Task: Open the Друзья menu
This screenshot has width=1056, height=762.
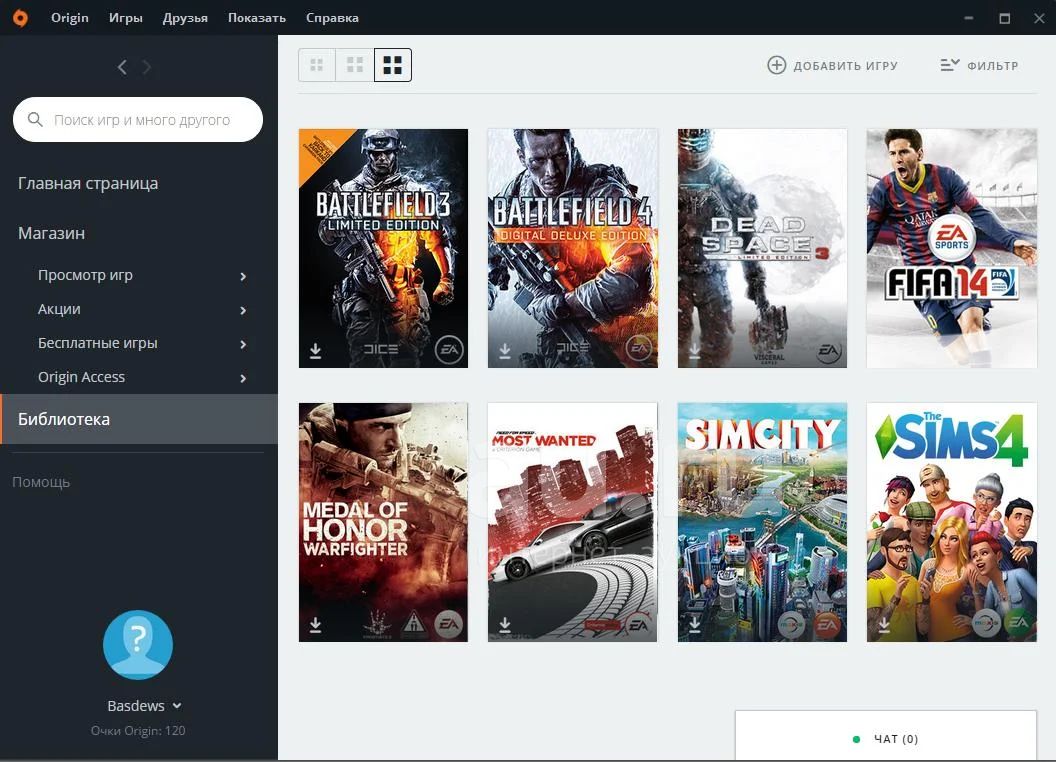Action: coord(185,18)
